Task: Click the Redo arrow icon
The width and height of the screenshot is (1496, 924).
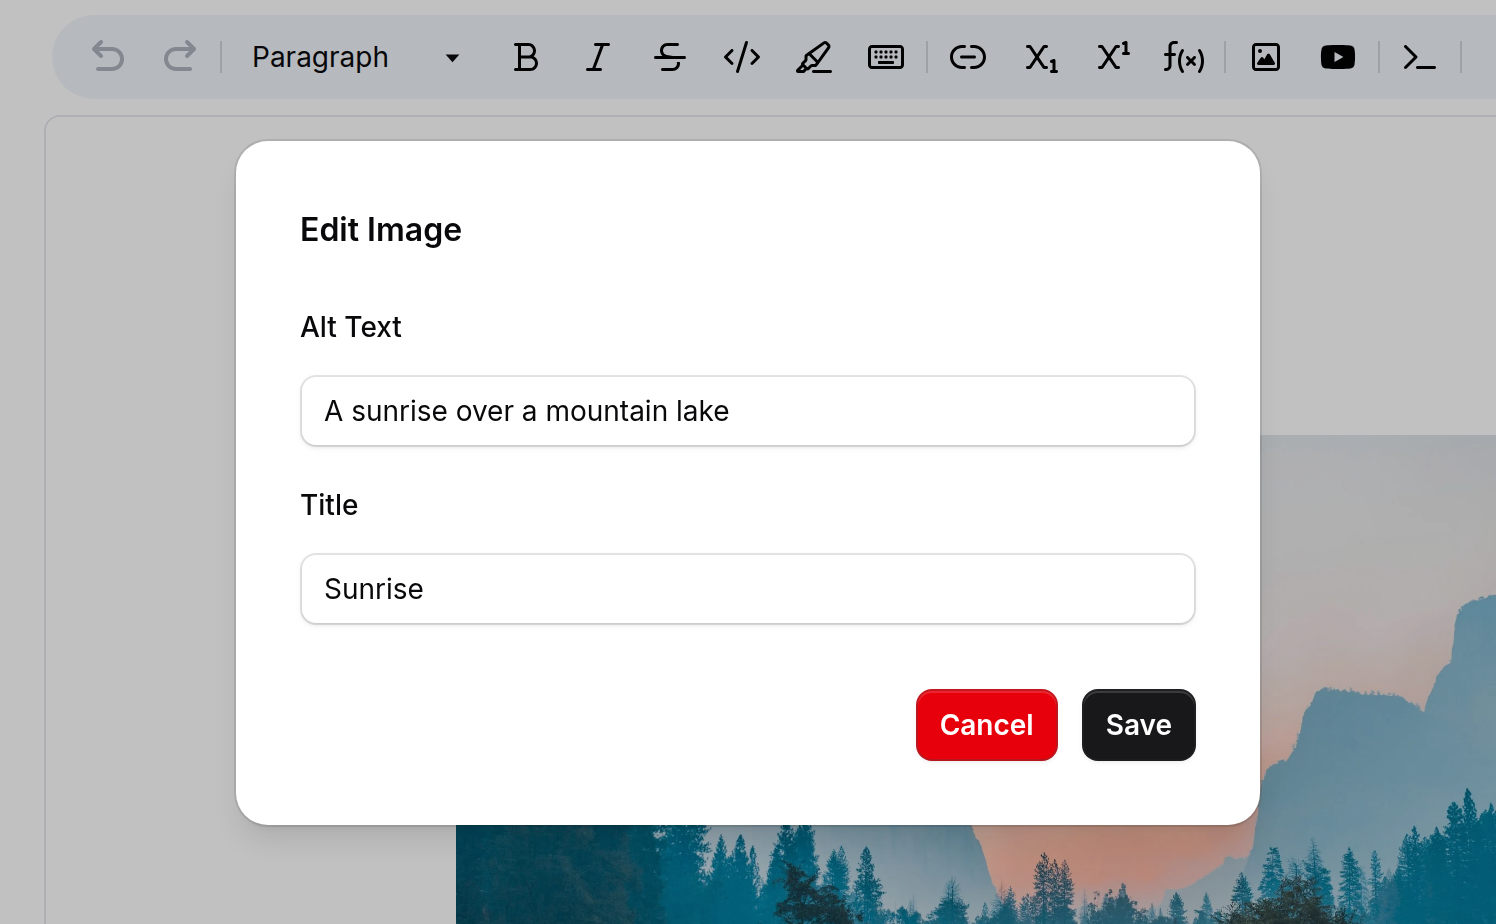Action: [x=180, y=57]
